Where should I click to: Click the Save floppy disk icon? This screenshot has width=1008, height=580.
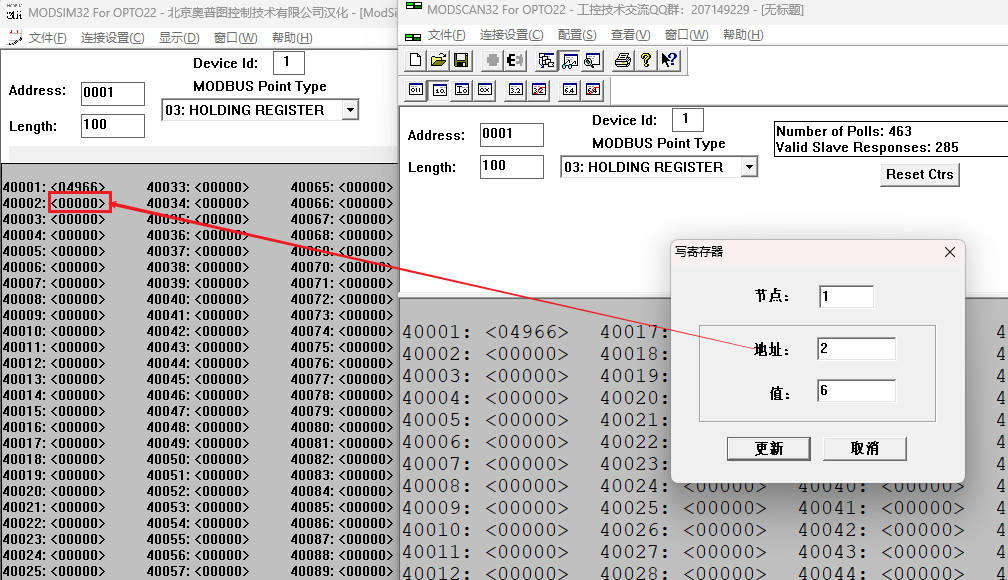point(461,61)
